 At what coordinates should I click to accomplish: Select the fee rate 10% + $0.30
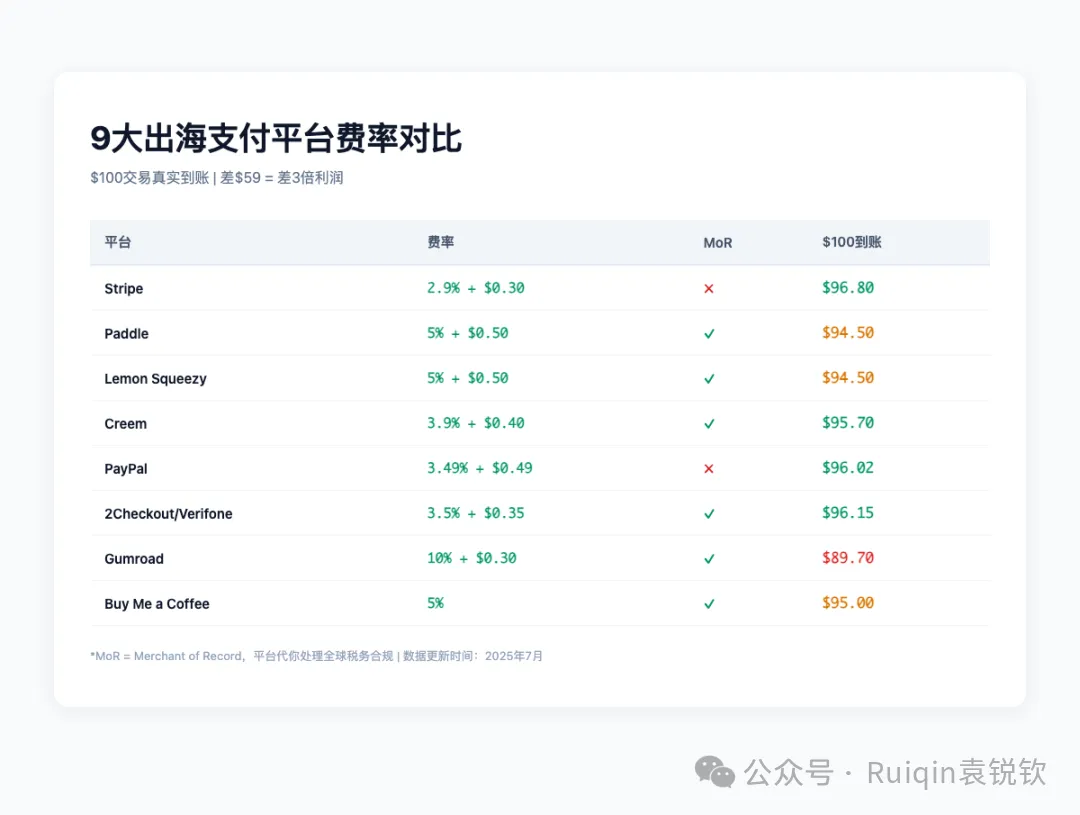pos(472,558)
